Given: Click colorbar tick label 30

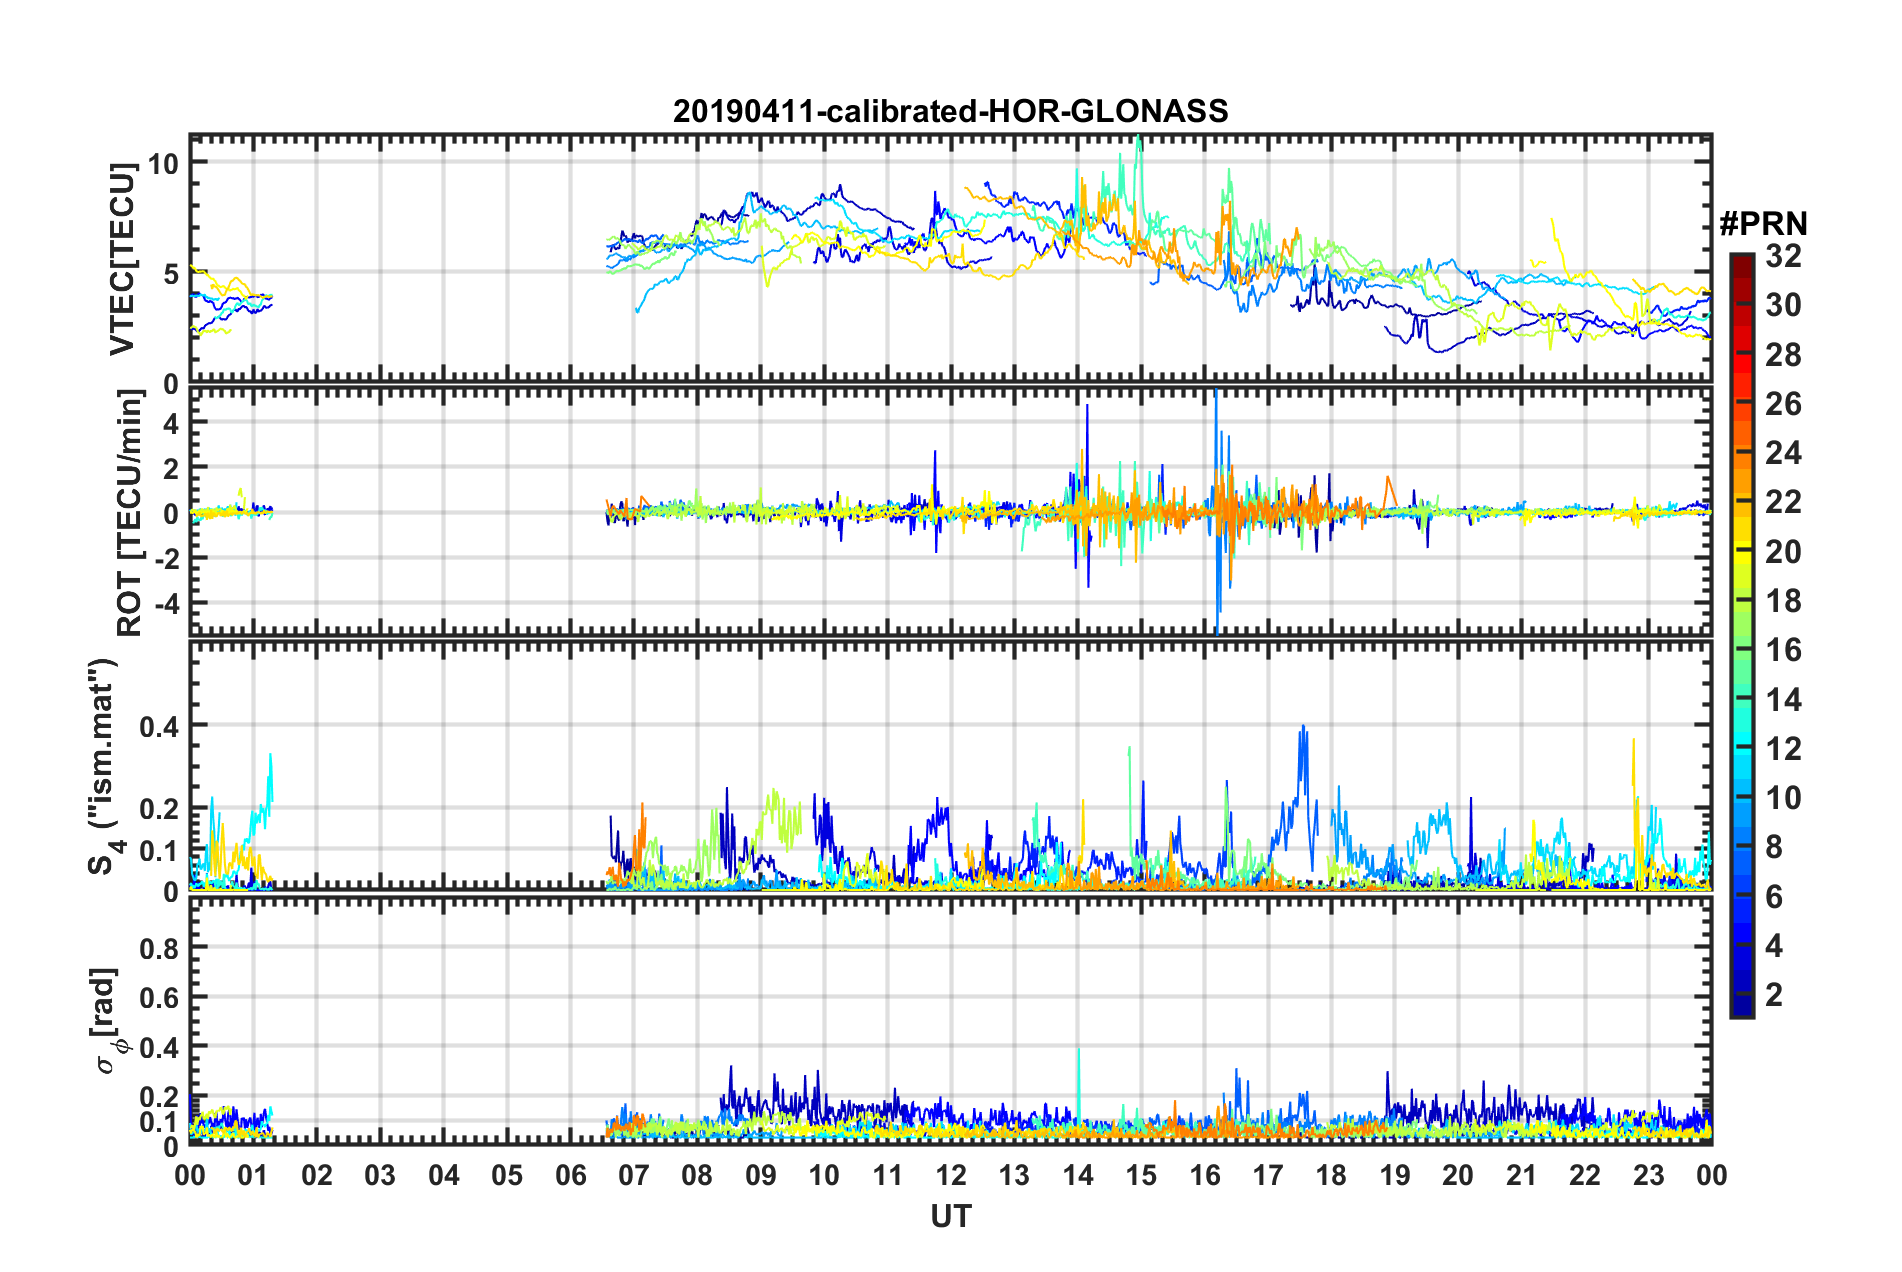Looking at the screenshot, I should [1783, 305].
